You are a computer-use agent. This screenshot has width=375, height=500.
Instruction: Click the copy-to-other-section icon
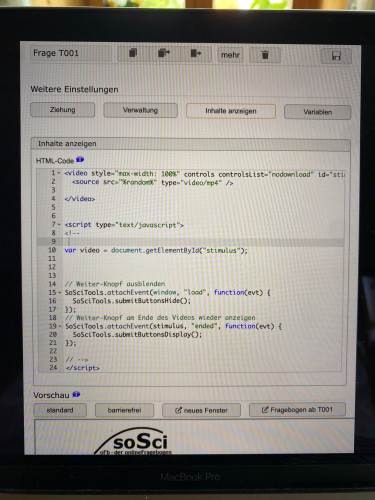click(164, 53)
